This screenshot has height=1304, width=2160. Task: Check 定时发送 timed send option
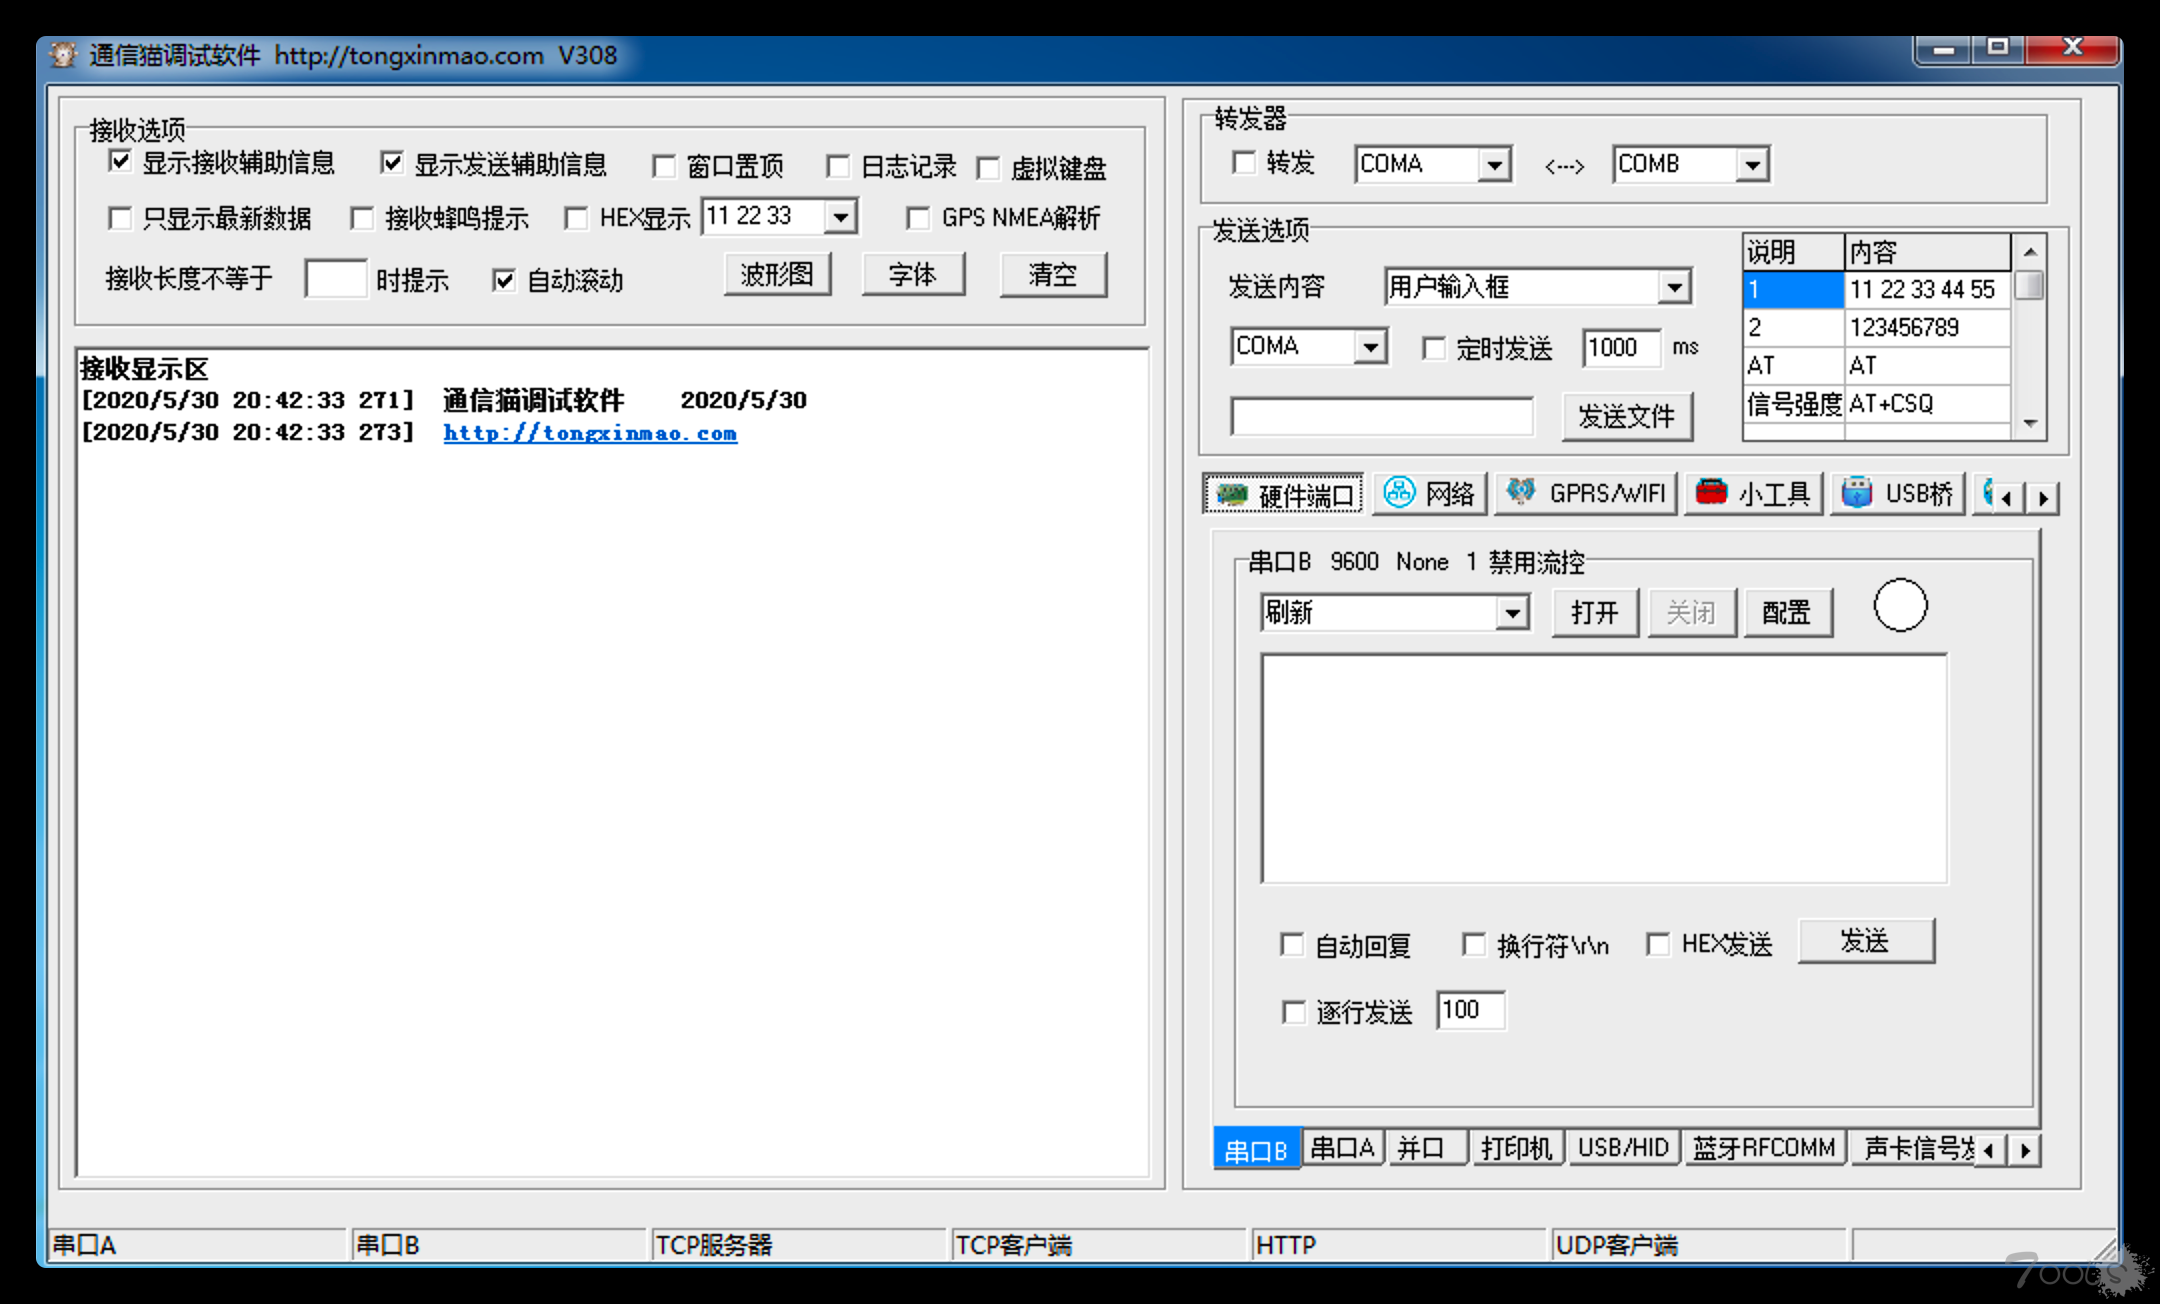tap(1434, 348)
